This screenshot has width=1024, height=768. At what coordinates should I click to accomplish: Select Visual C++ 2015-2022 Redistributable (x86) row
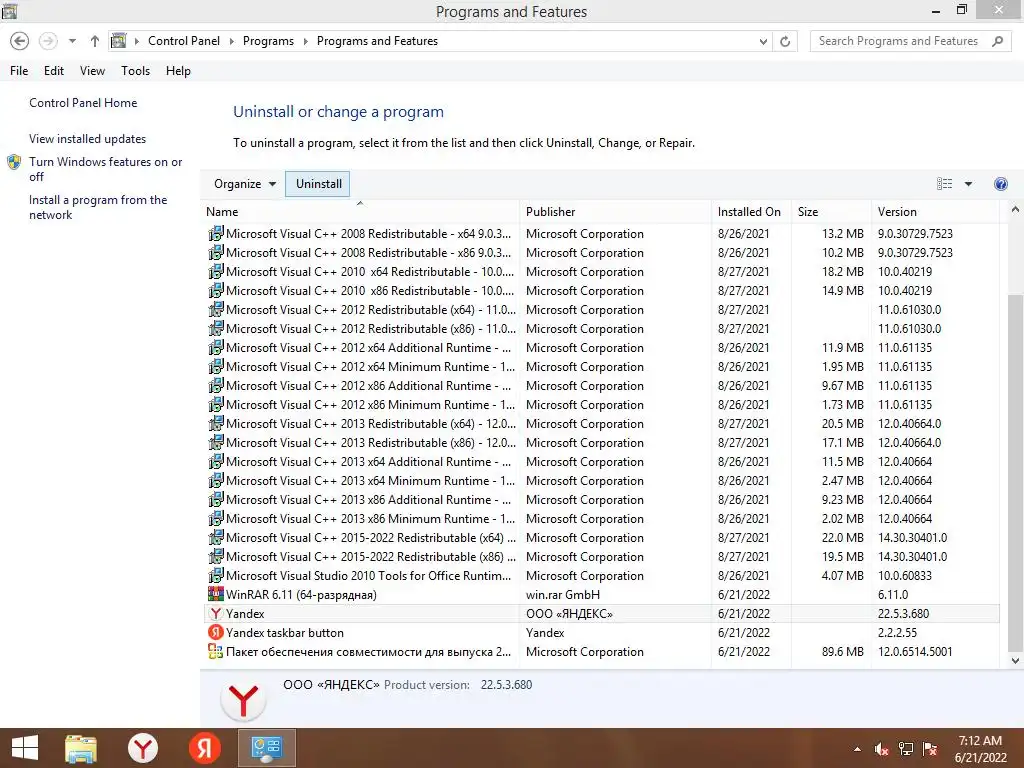(600, 556)
